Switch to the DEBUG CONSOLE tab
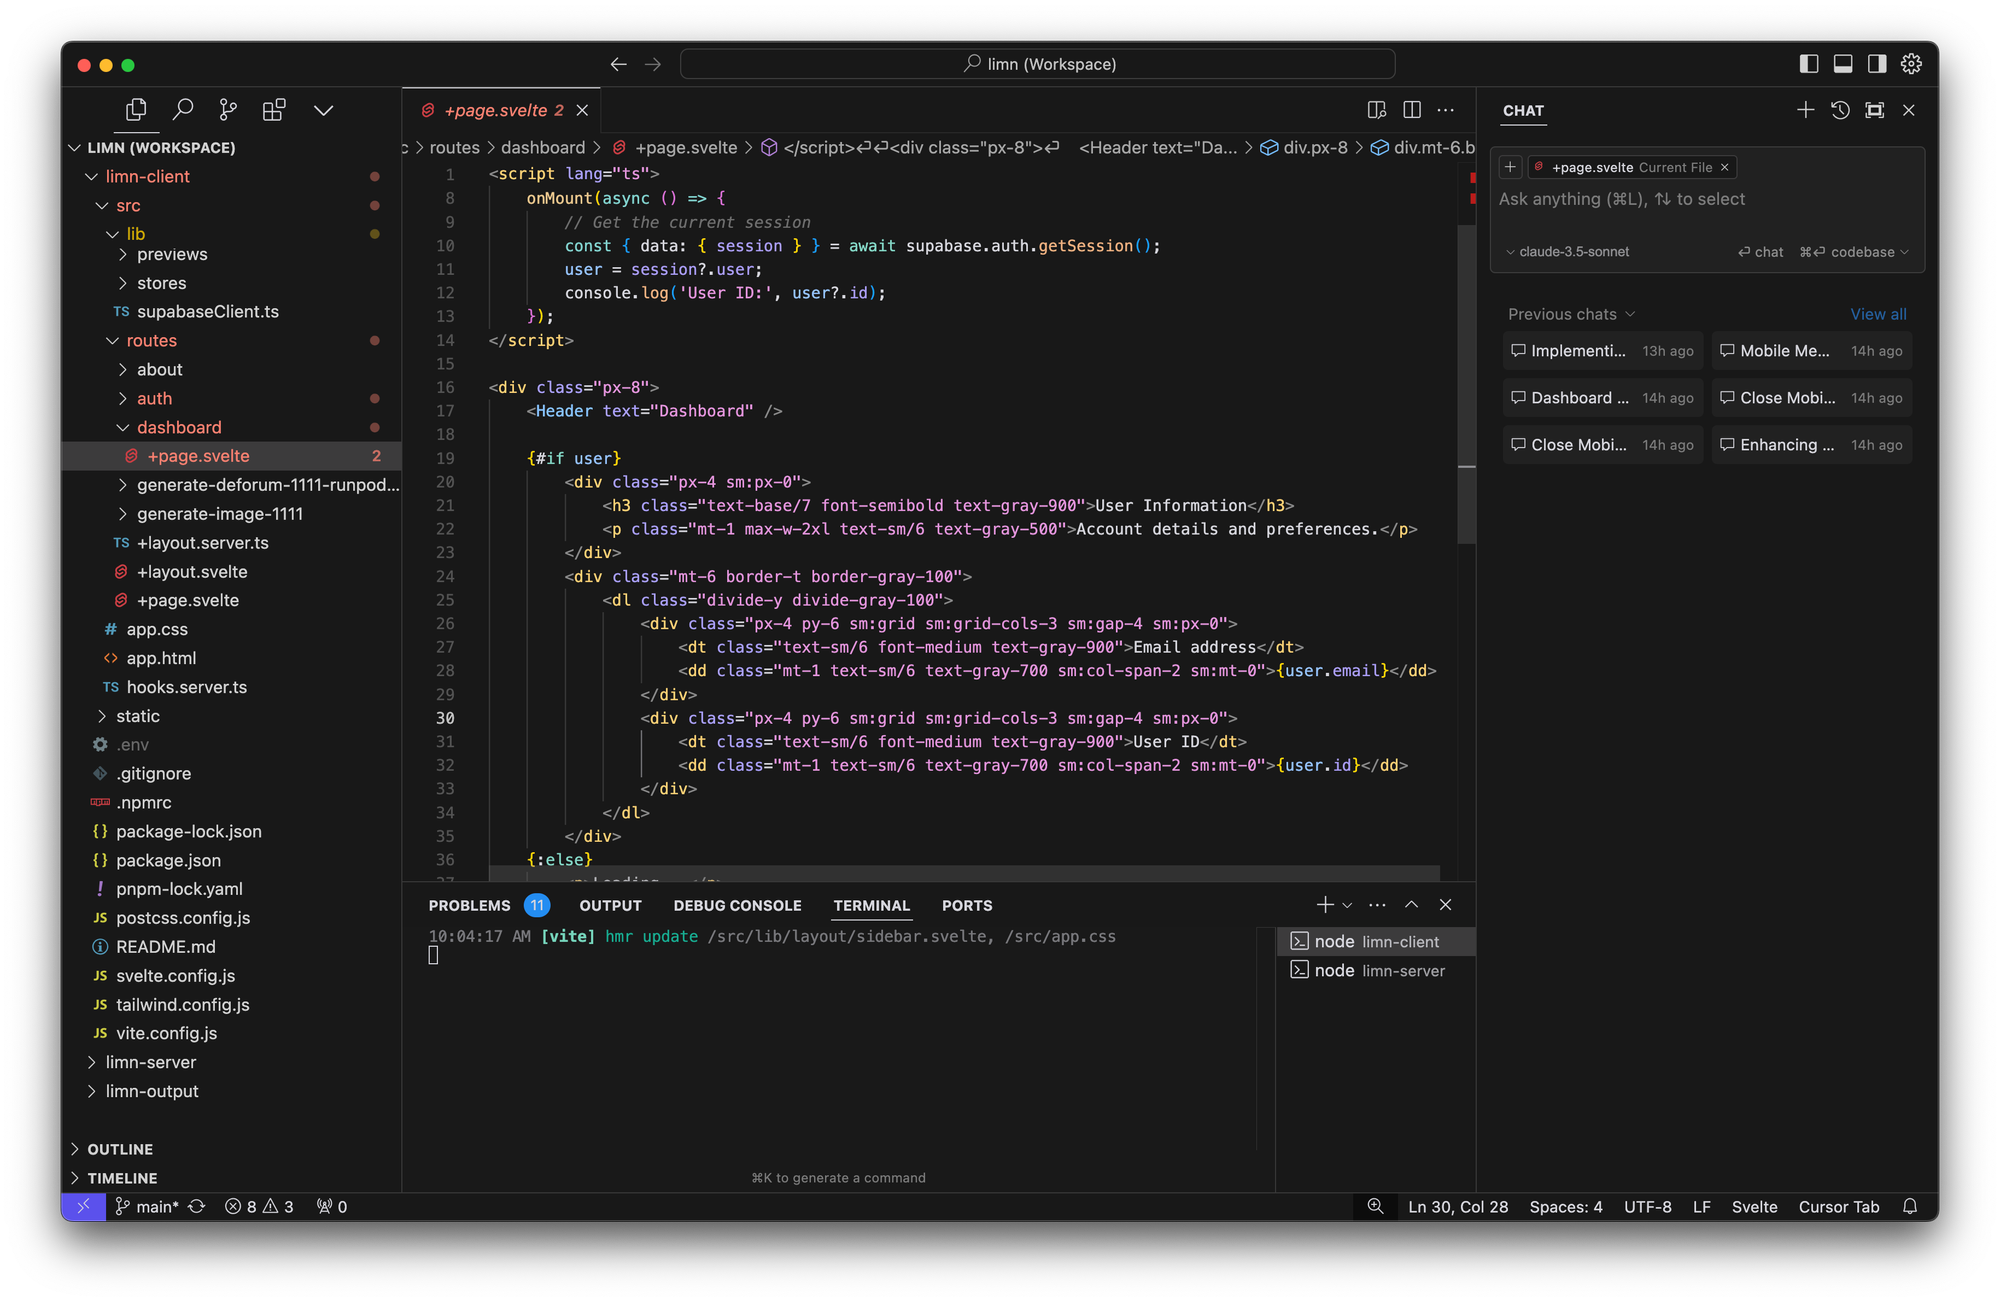This screenshot has height=1302, width=2000. point(737,905)
